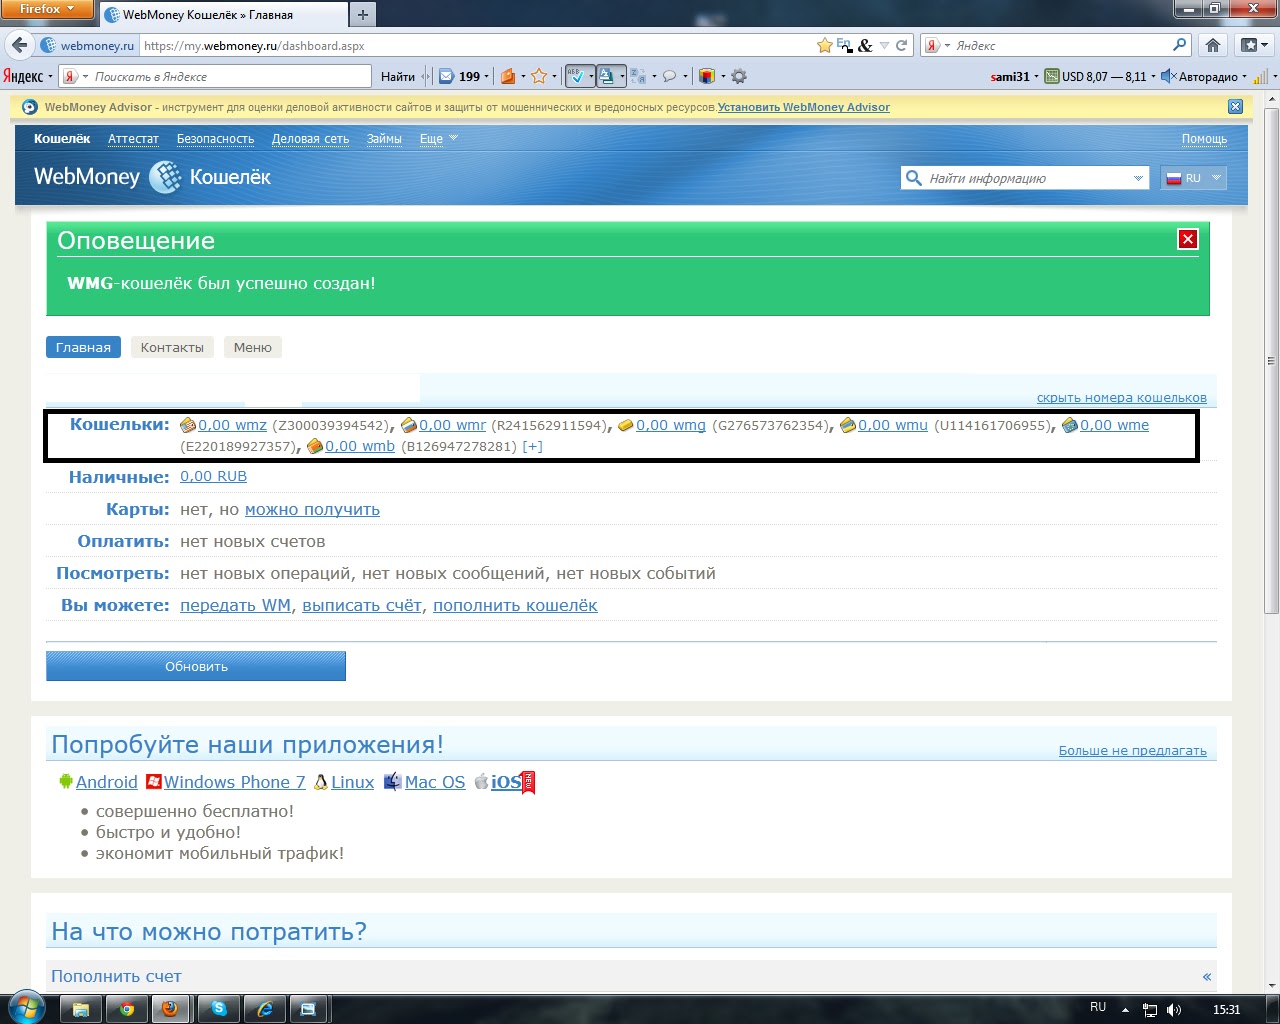
Task: Switch to the Главная tab
Action: coord(83,347)
